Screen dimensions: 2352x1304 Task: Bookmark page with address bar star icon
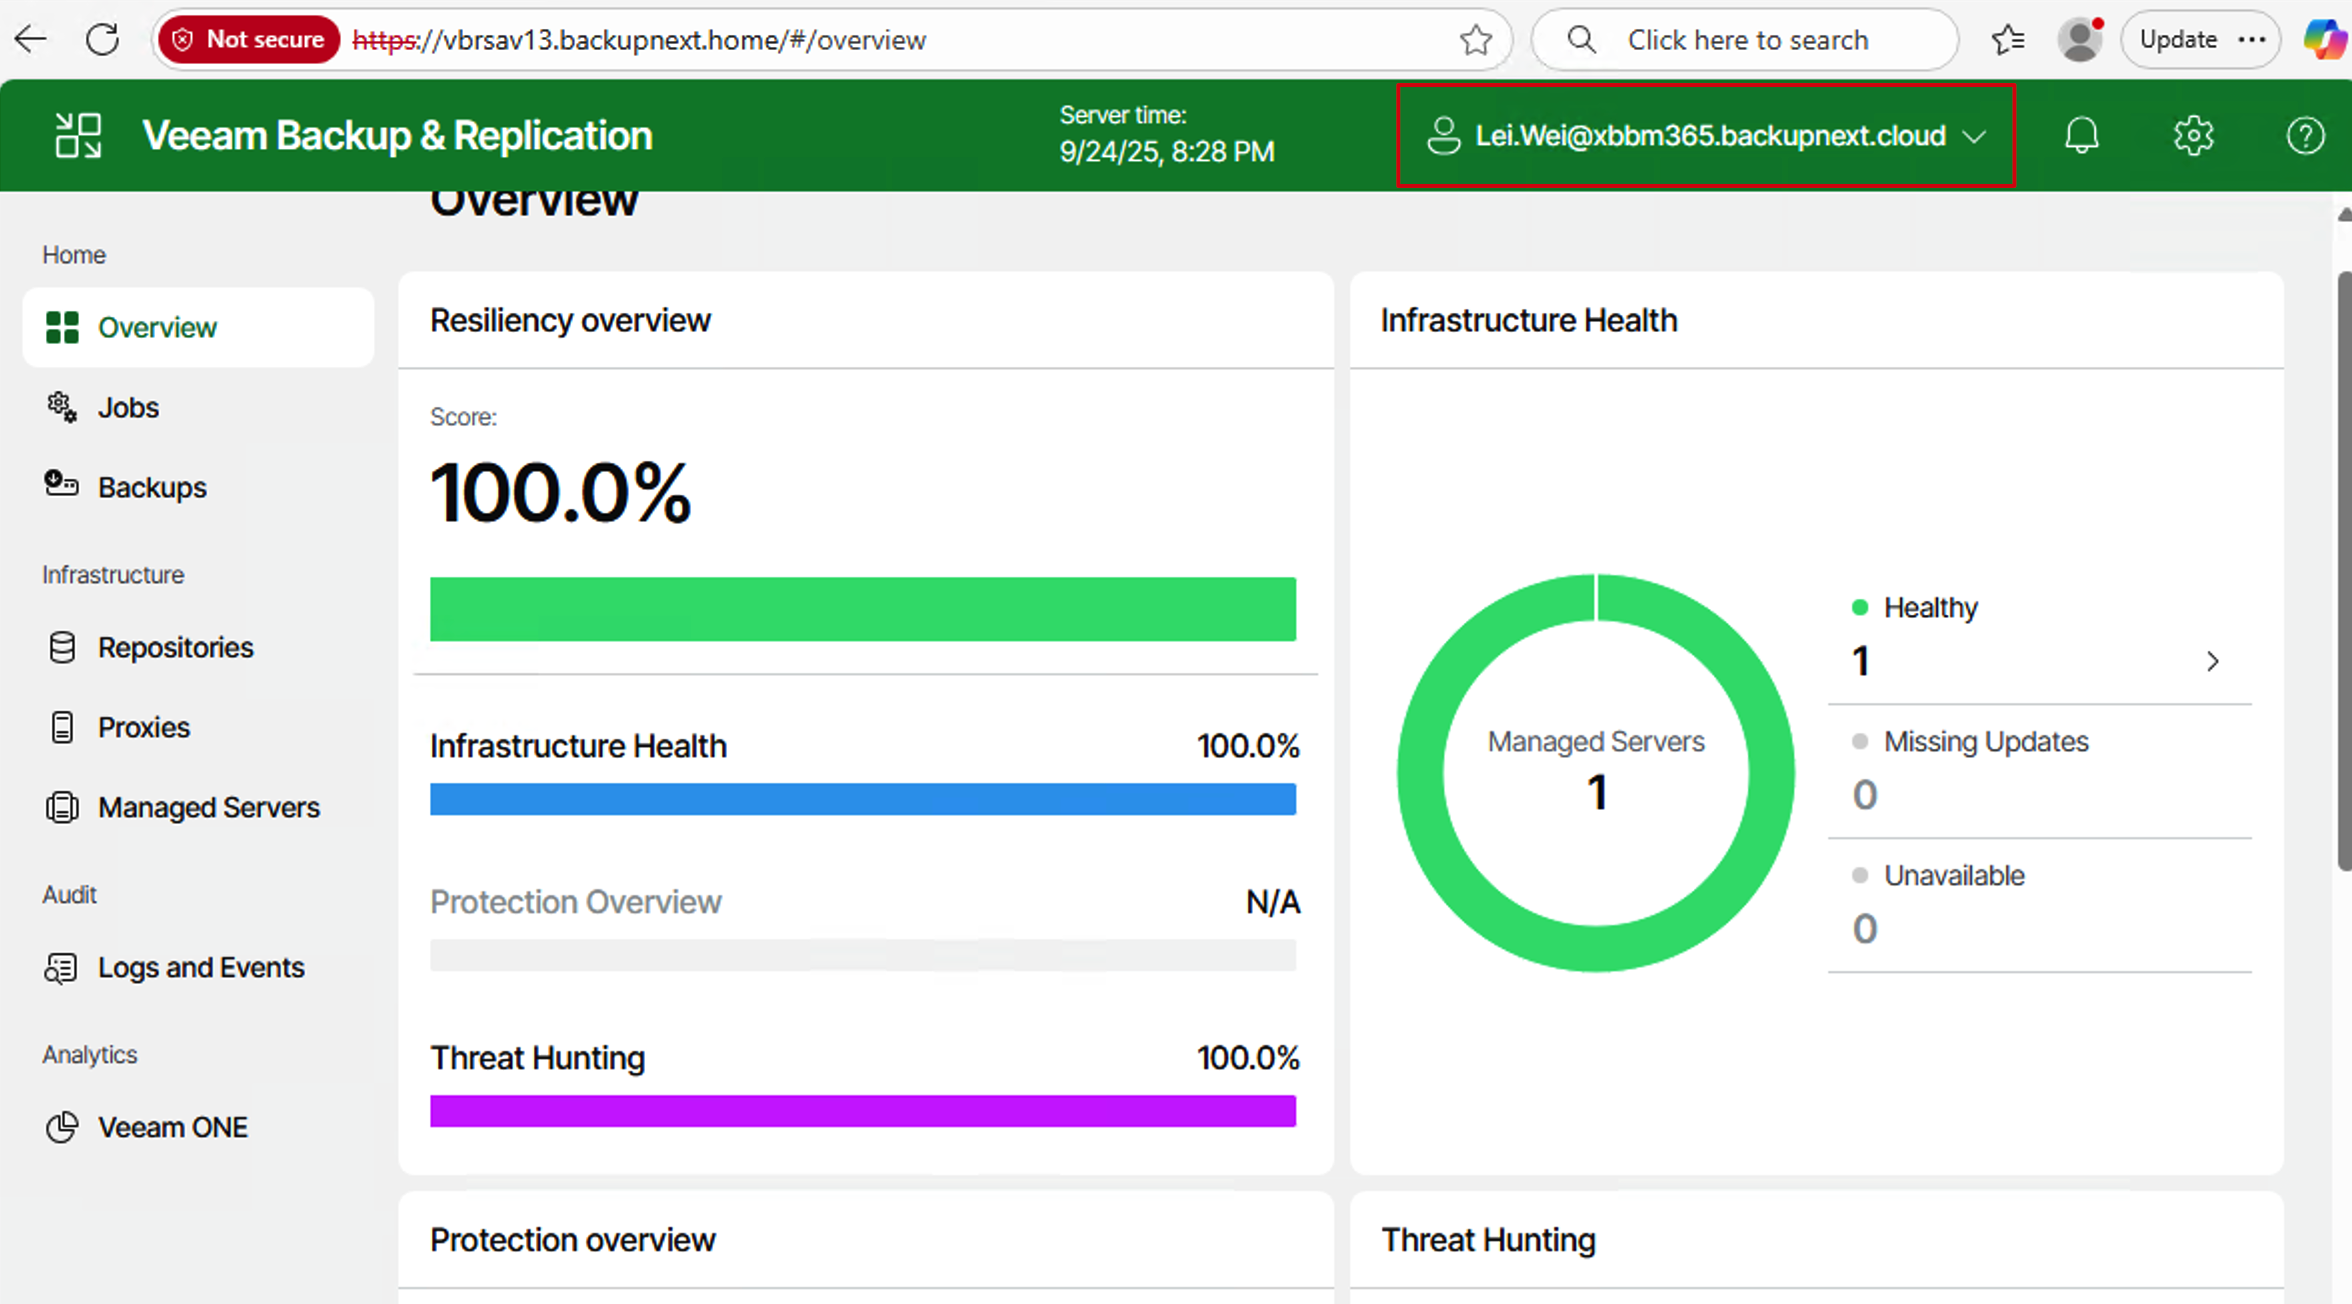[1475, 40]
